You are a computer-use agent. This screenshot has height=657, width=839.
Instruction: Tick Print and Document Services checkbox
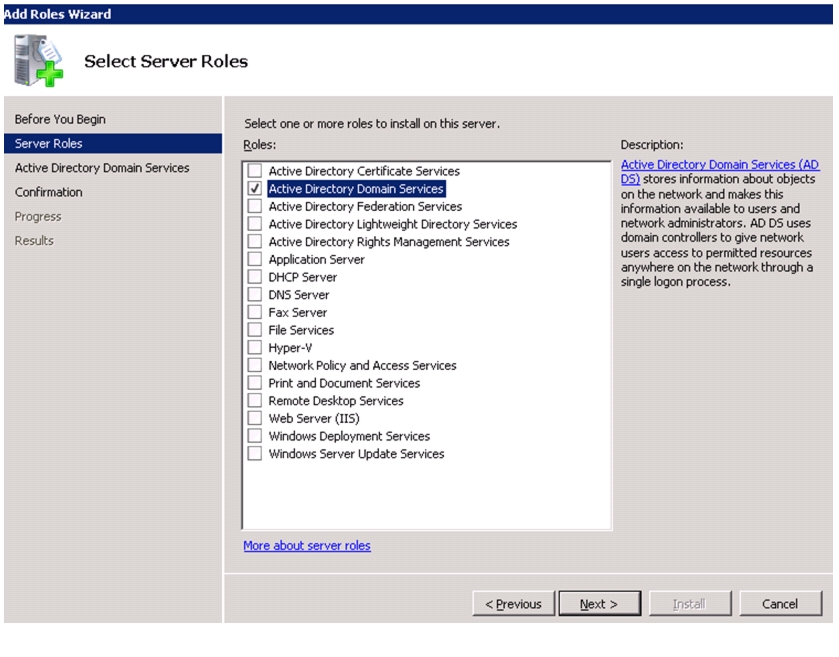coord(255,383)
